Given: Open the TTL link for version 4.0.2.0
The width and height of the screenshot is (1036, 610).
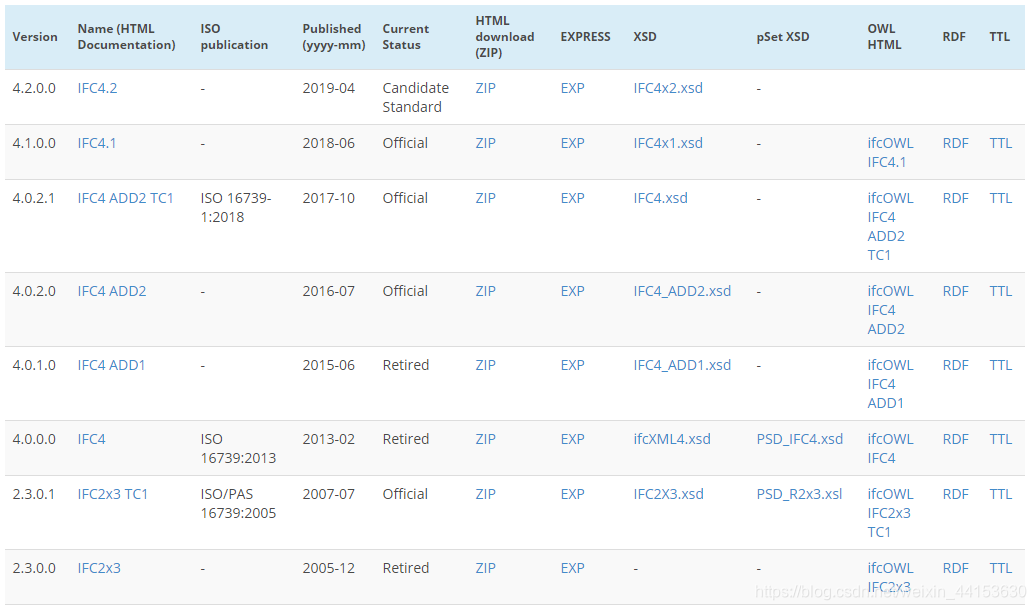Looking at the screenshot, I should 1000,291.
